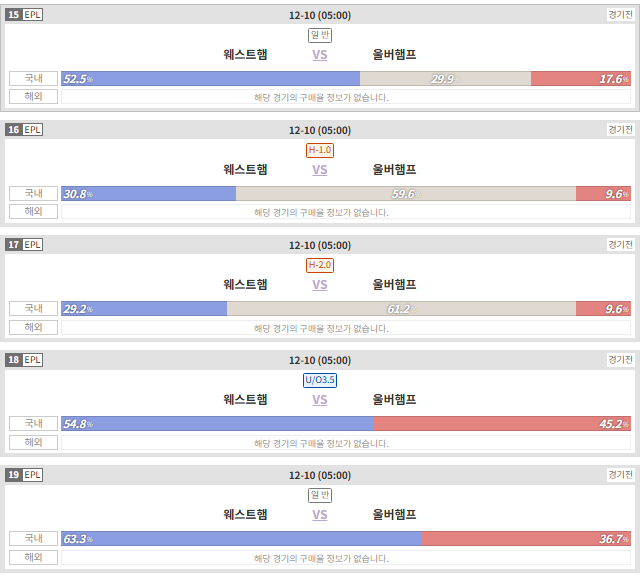Open the VS link for match 19
This screenshot has height=578, width=643.
coord(319,514)
